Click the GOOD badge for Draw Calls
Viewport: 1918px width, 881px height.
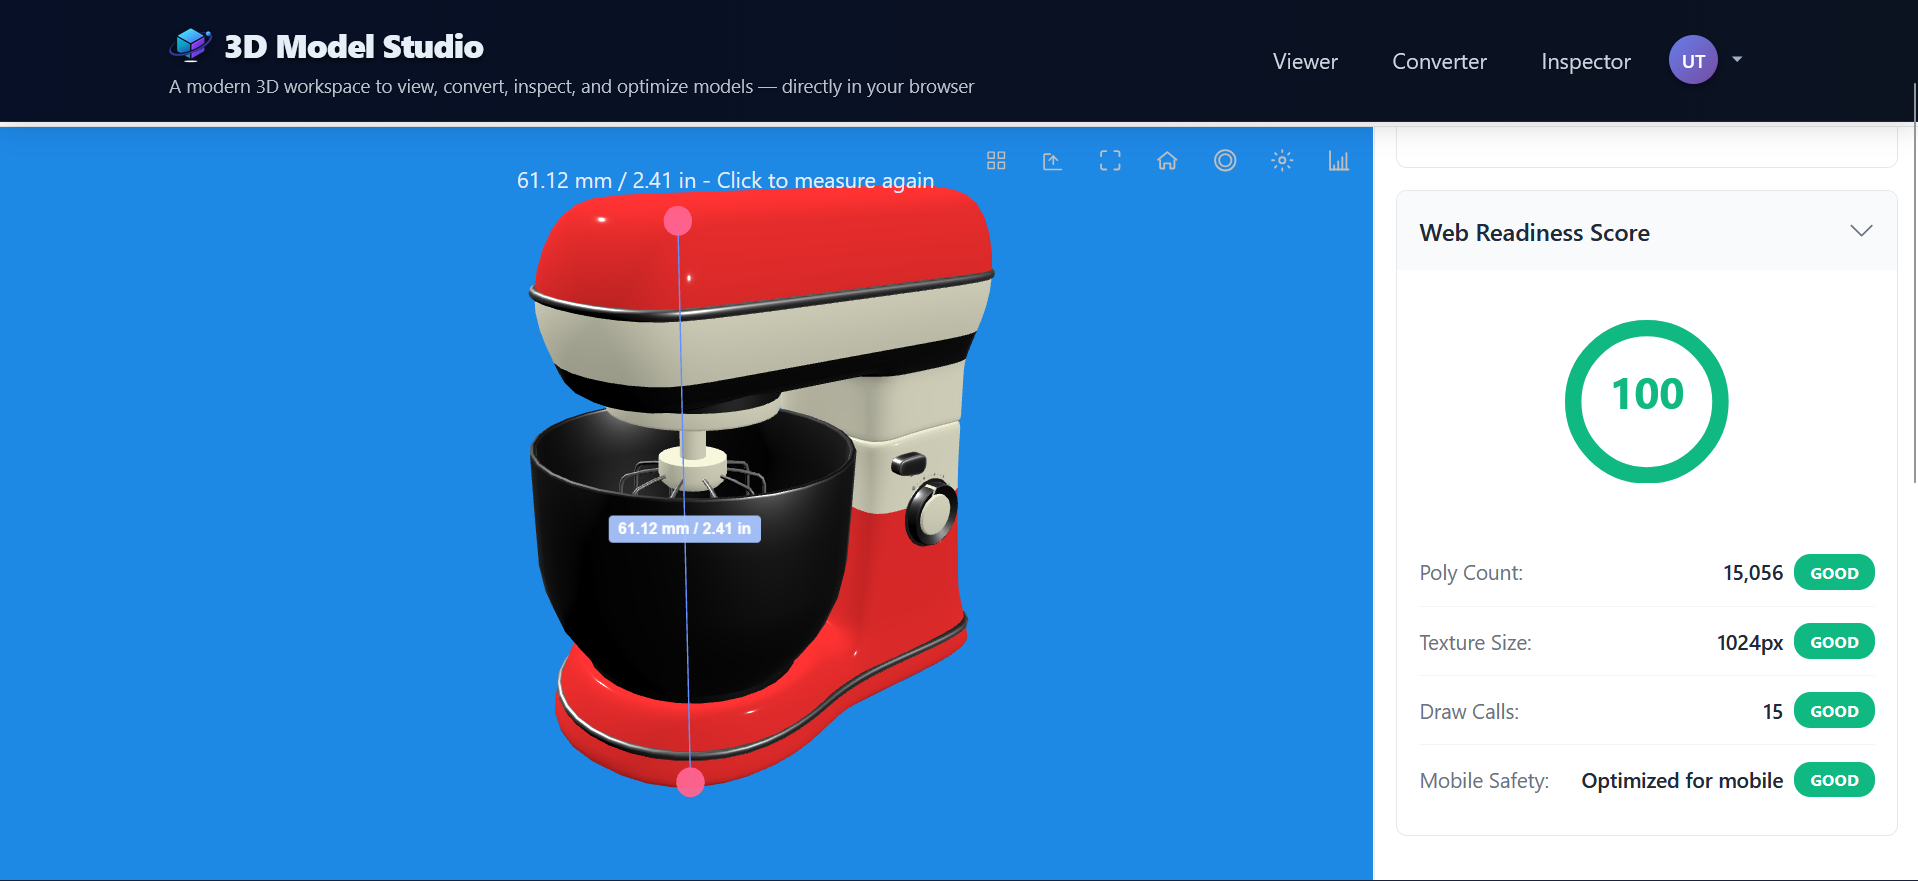1834,711
